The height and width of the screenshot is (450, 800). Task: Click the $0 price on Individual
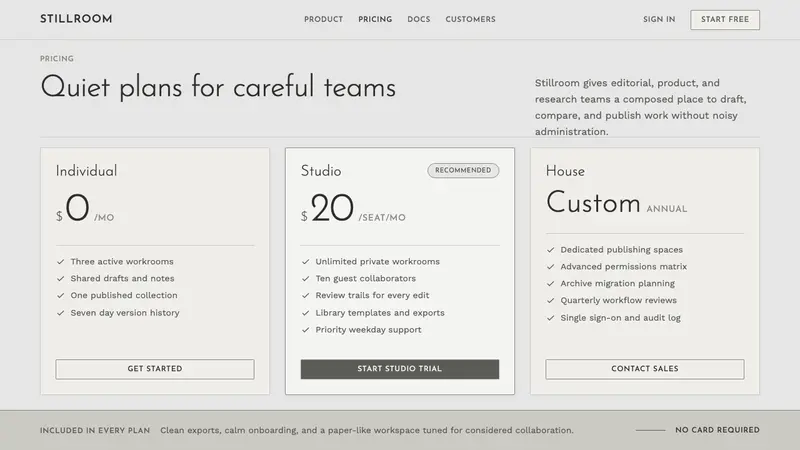coord(73,208)
